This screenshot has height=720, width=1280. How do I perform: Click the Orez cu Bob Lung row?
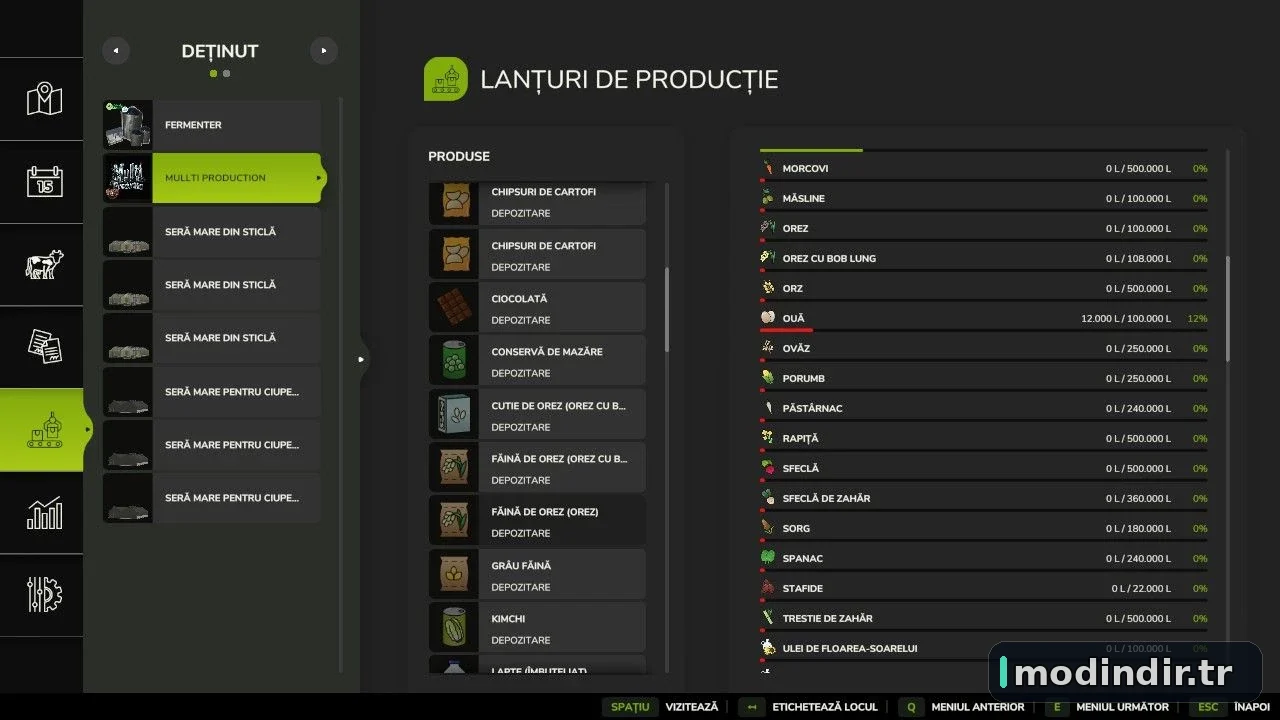983,258
